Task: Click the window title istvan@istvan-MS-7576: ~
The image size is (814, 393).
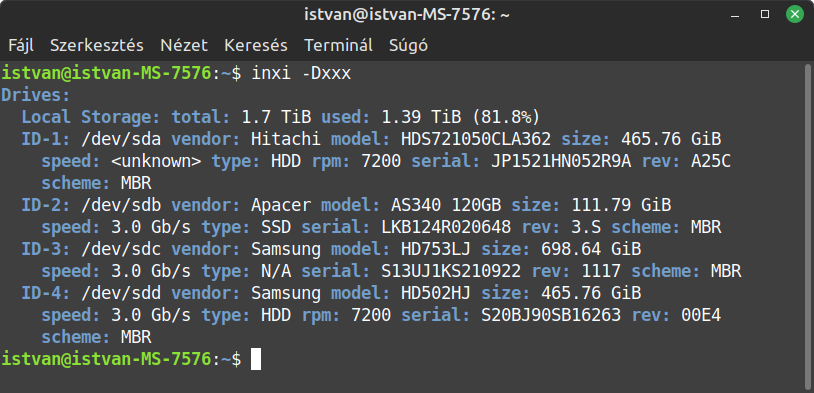Action: click(406, 15)
